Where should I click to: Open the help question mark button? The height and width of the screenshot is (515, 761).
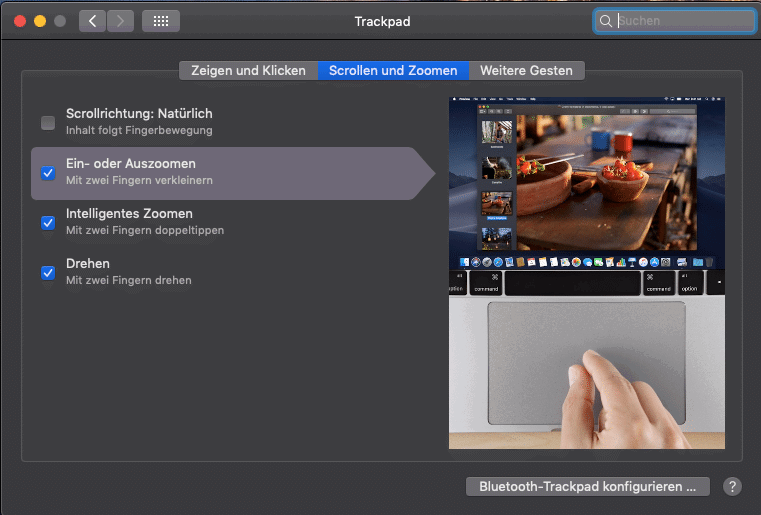click(x=732, y=487)
